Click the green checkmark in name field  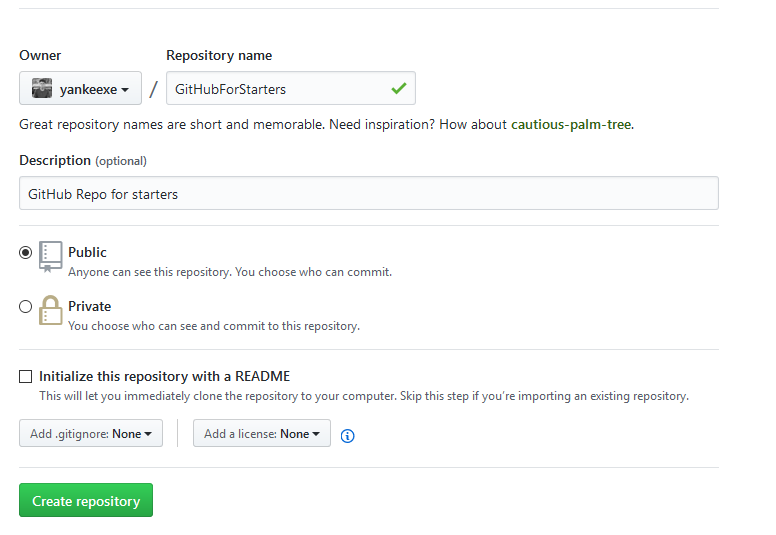pyautogui.click(x=399, y=88)
